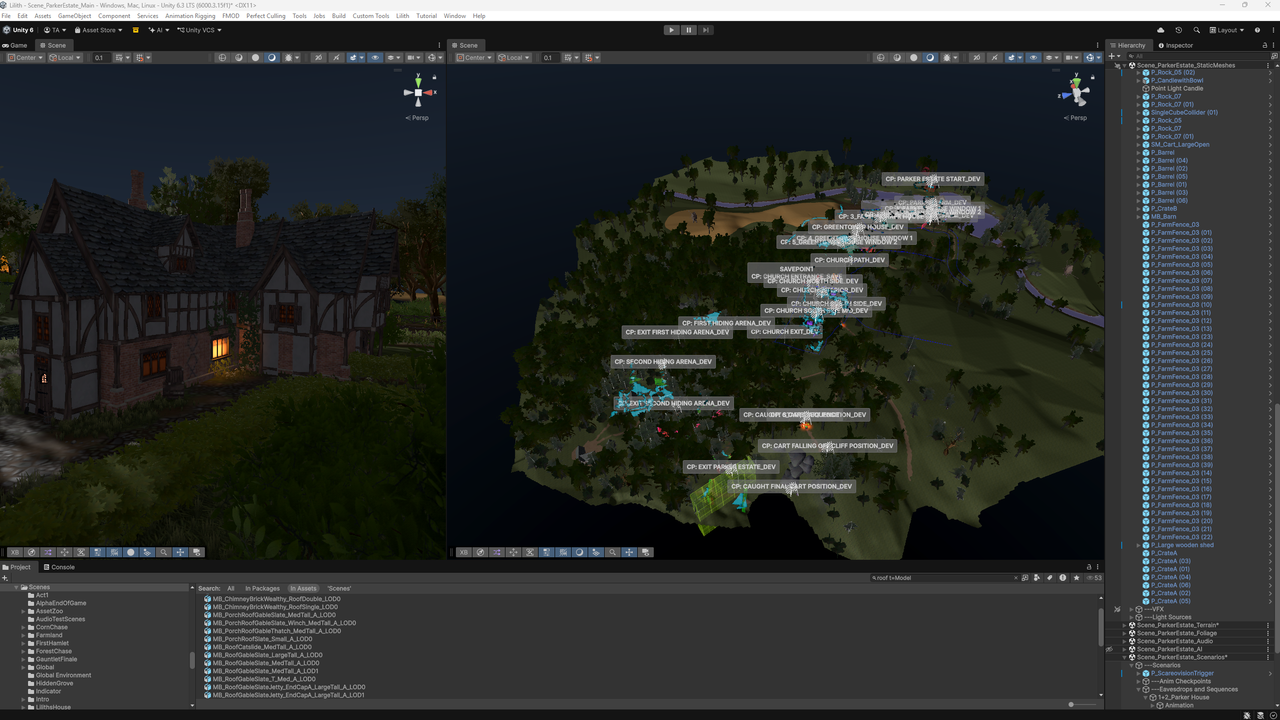Open the Unity VCS dropdown
The height and width of the screenshot is (720, 1280).
[x=198, y=30]
